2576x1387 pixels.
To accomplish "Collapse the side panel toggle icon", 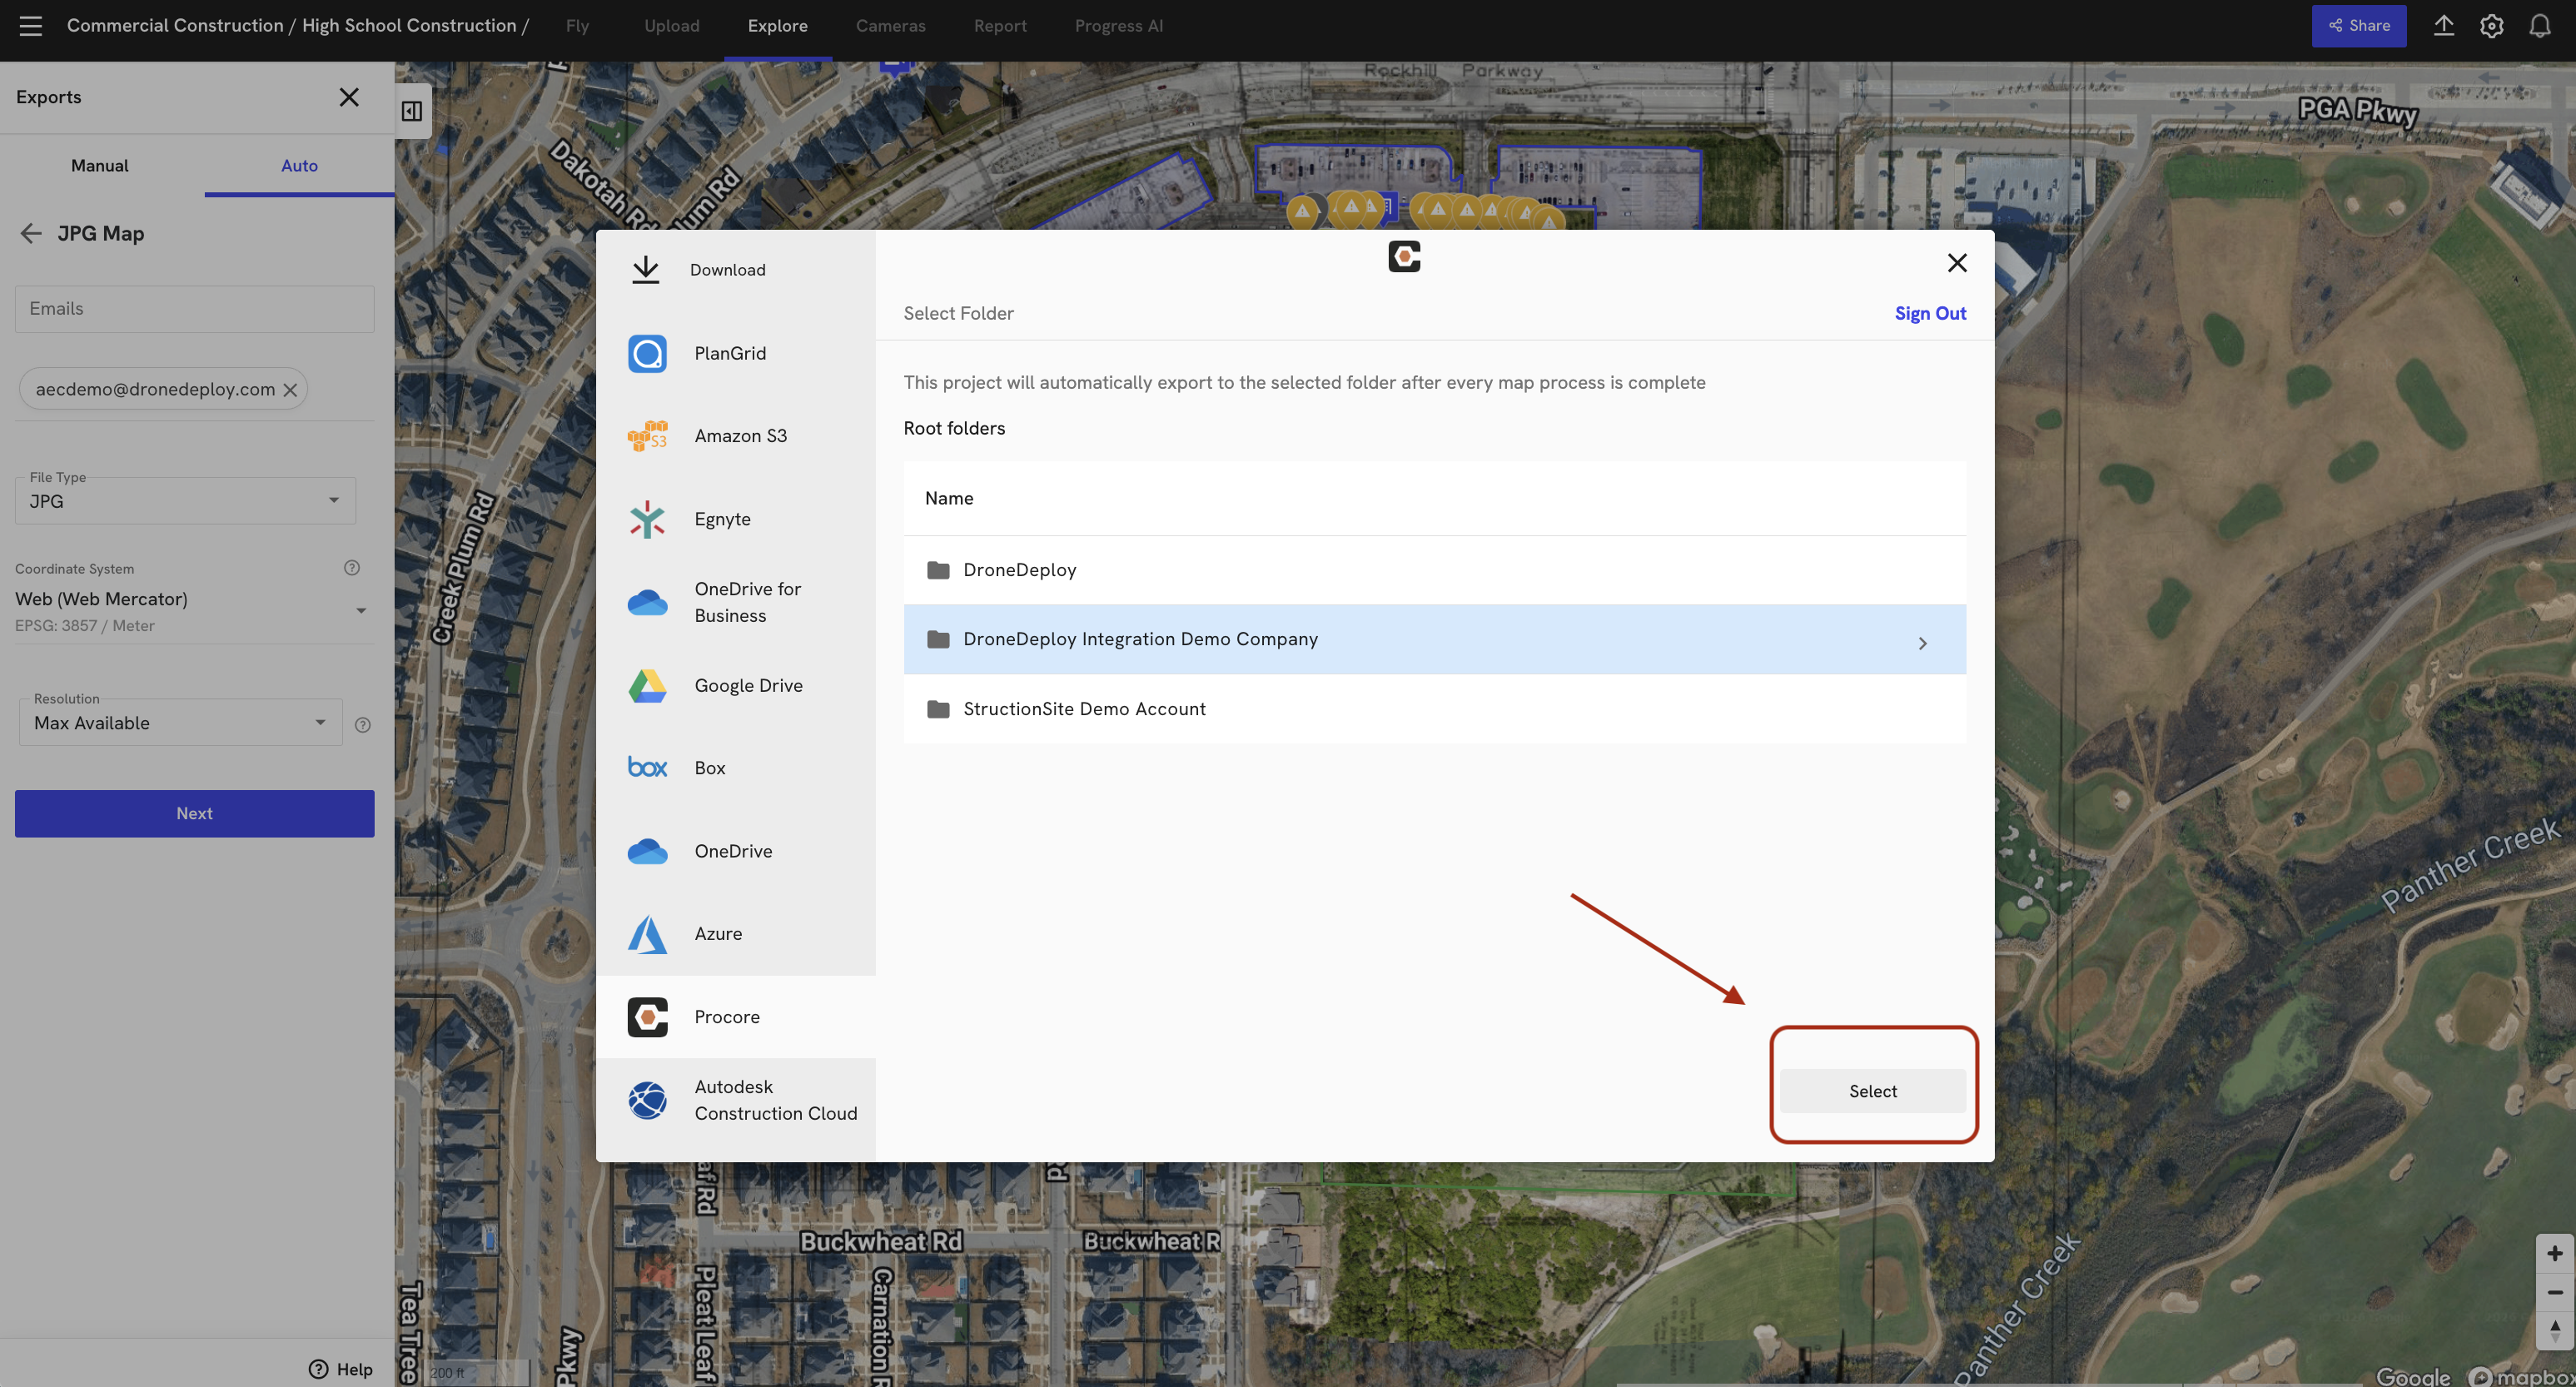I will coord(412,111).
